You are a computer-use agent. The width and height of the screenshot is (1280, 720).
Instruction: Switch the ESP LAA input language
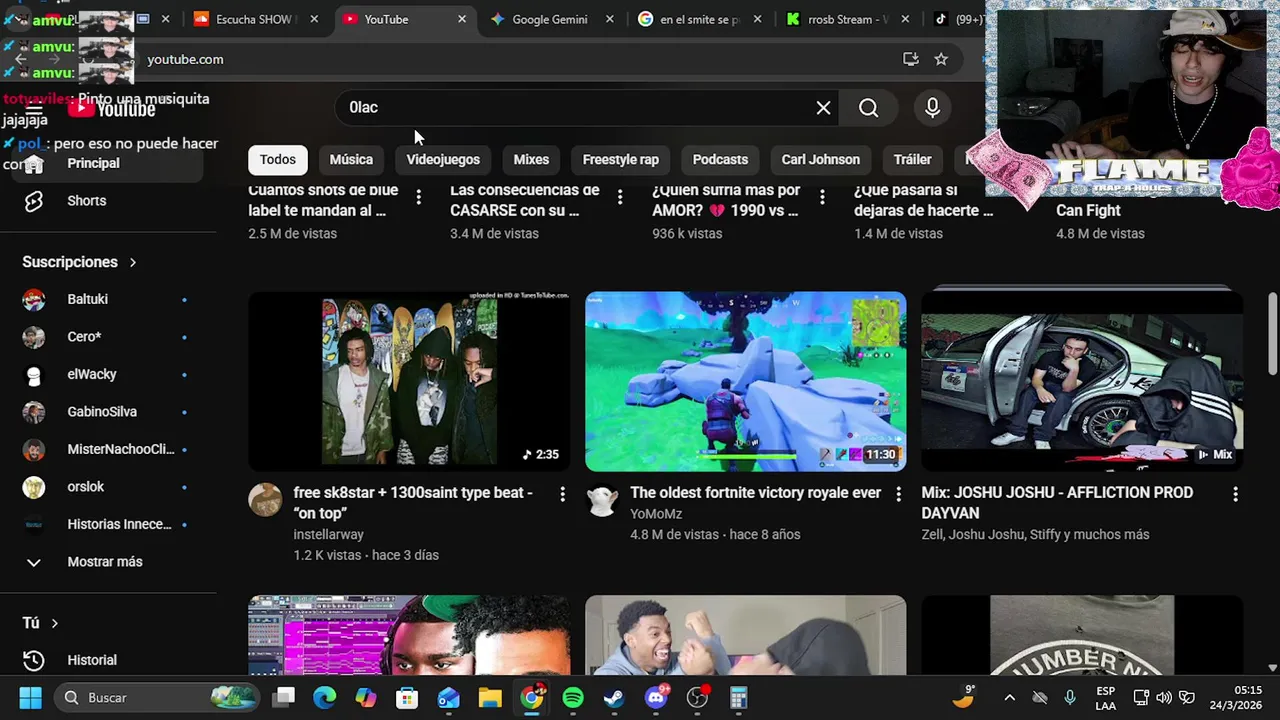(x=1105, y=697)
